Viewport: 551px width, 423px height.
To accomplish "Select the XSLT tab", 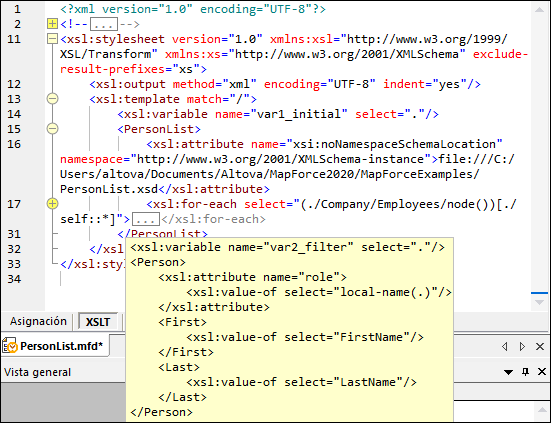I will coord(98,322).
